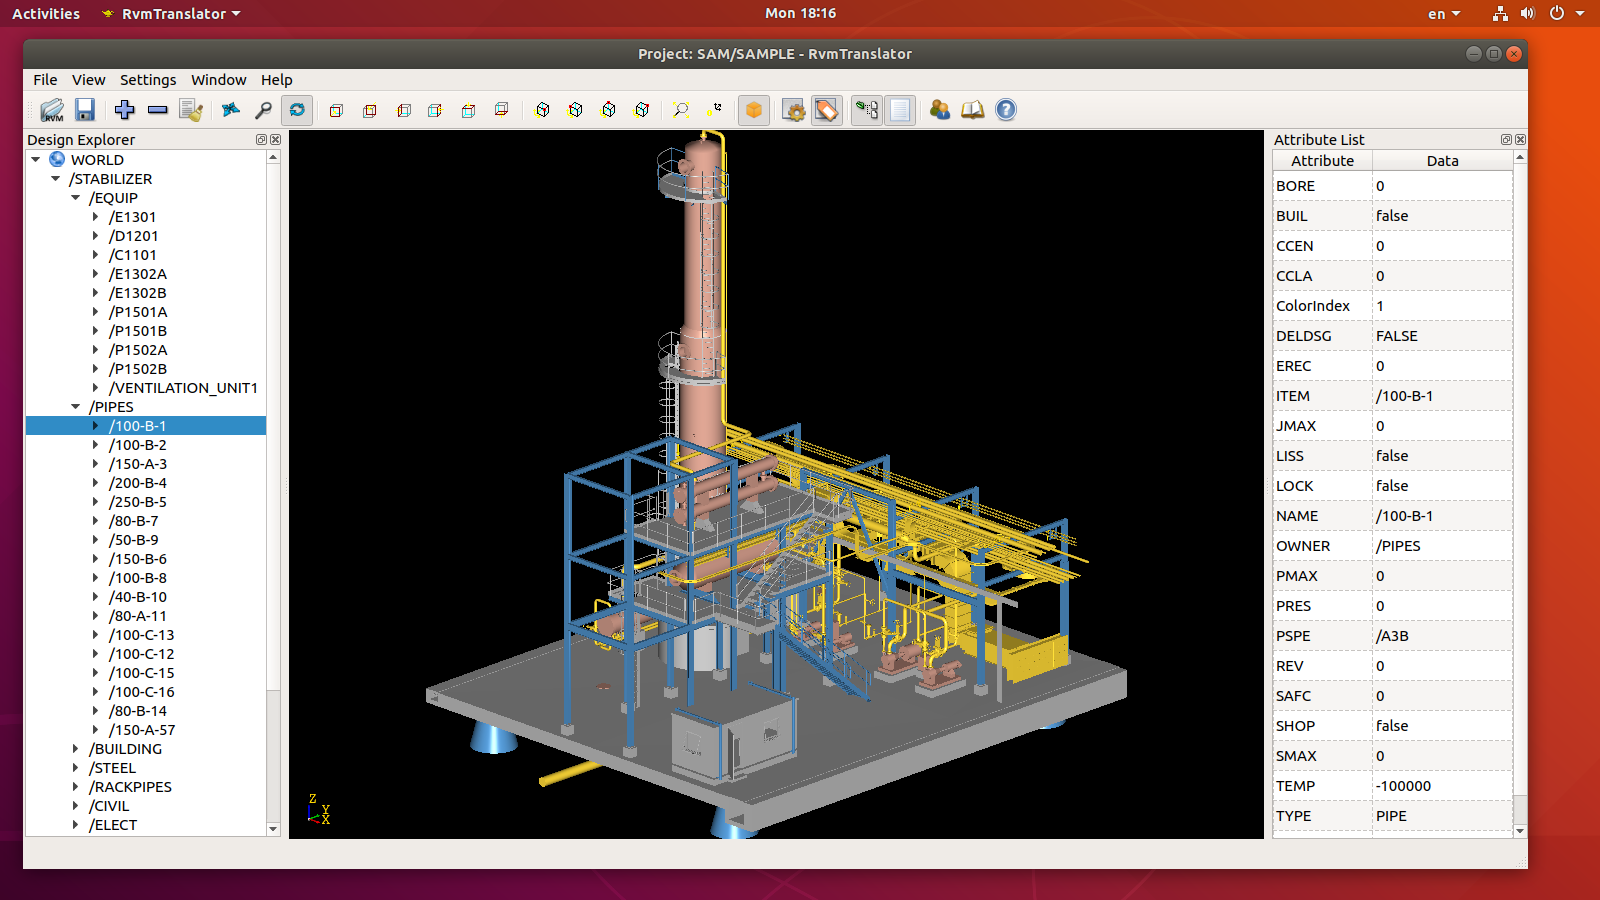Expand the /BUILDING tree node
The image size is (1600, 900).
tap(76, 749)
